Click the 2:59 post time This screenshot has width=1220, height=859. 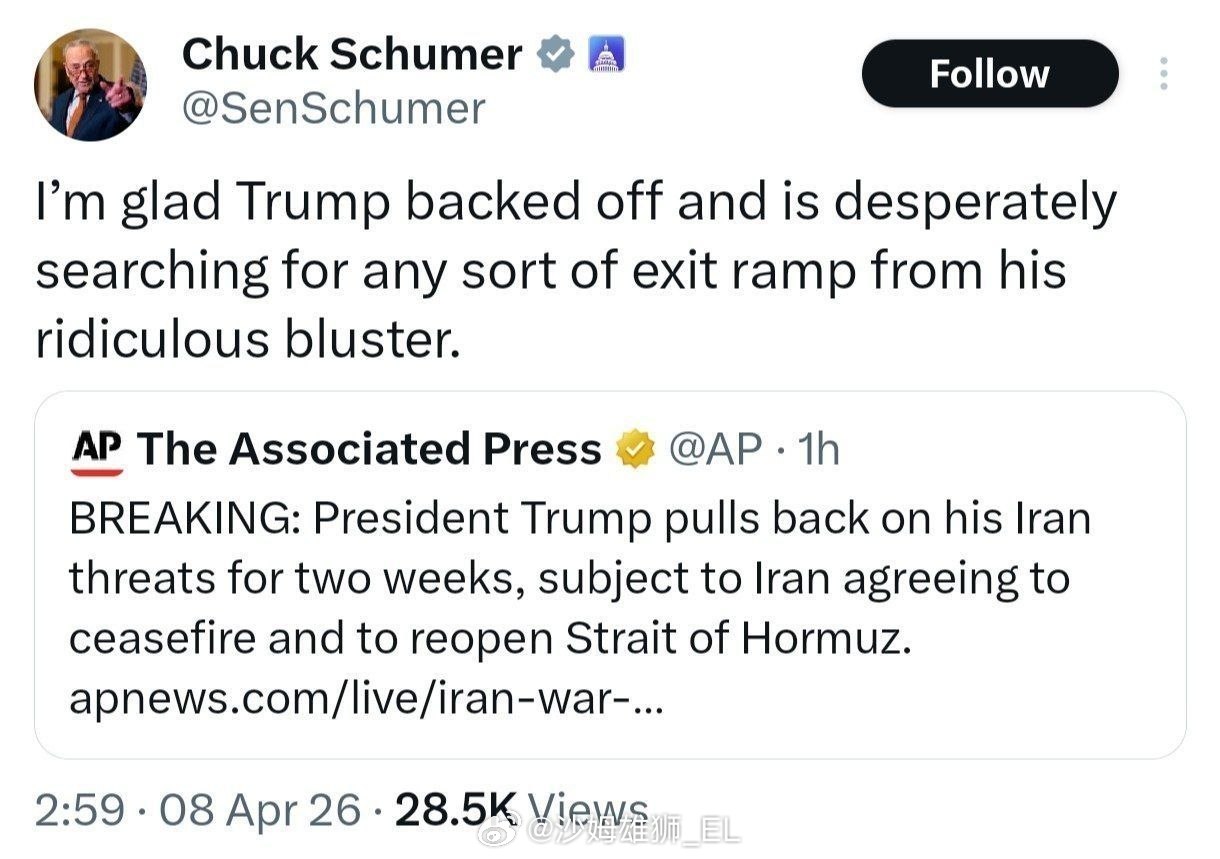(80, 810)
